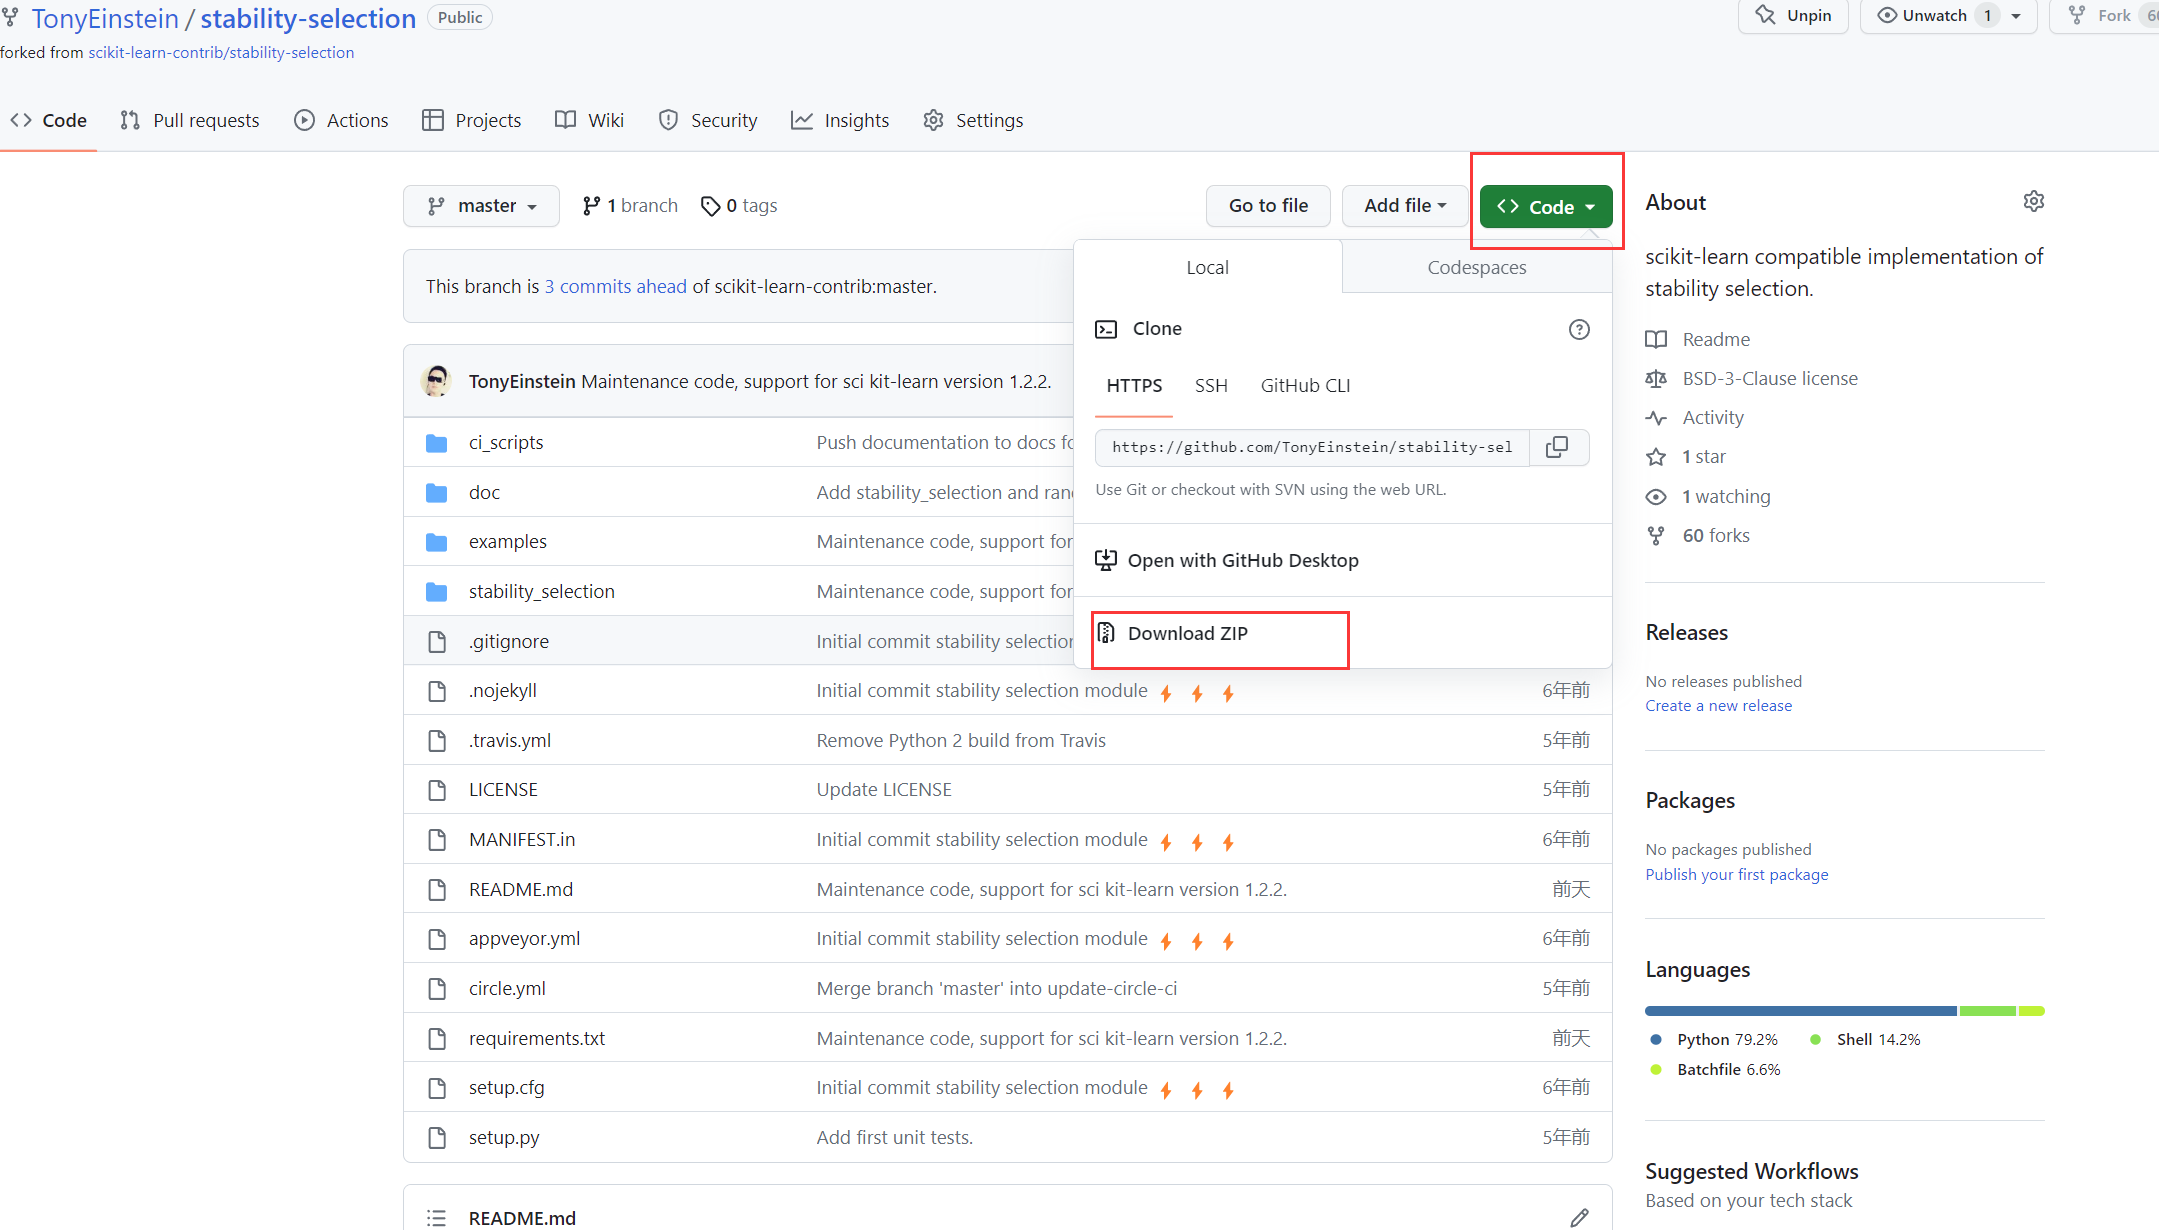Copy the HTTPS clone URL
This screenshot has height=1230, width=2159.
[x=1557, y=447]
